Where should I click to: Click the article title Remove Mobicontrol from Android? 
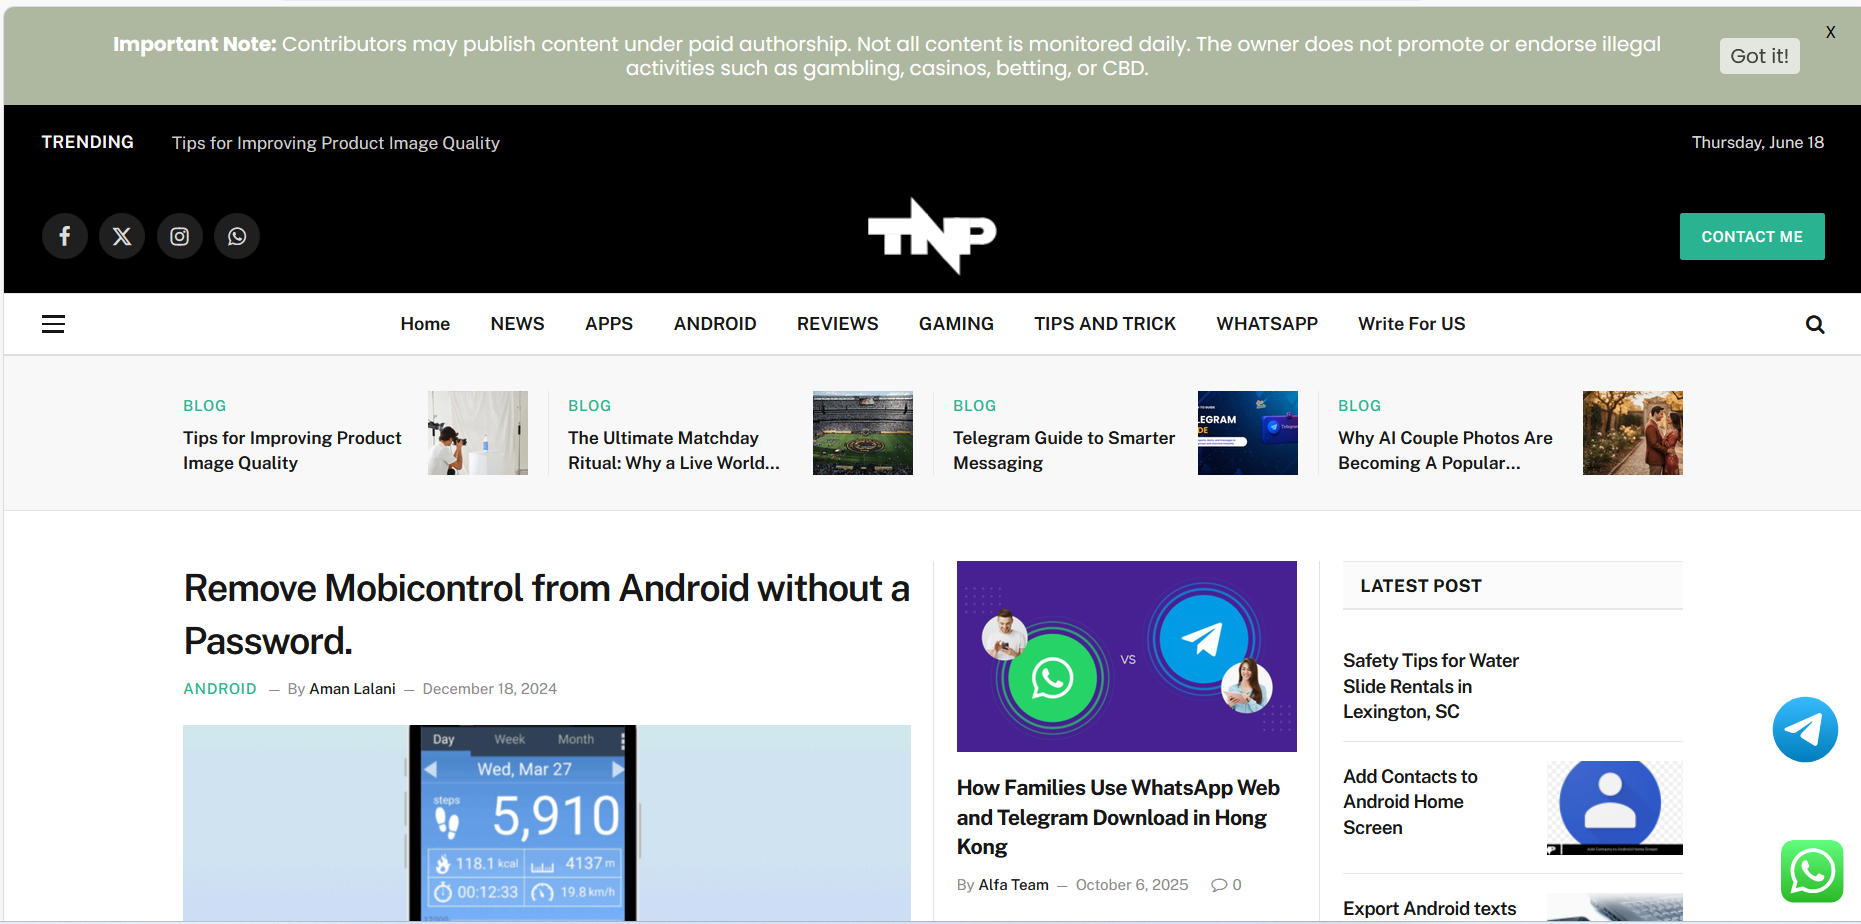tap(546, 614)
